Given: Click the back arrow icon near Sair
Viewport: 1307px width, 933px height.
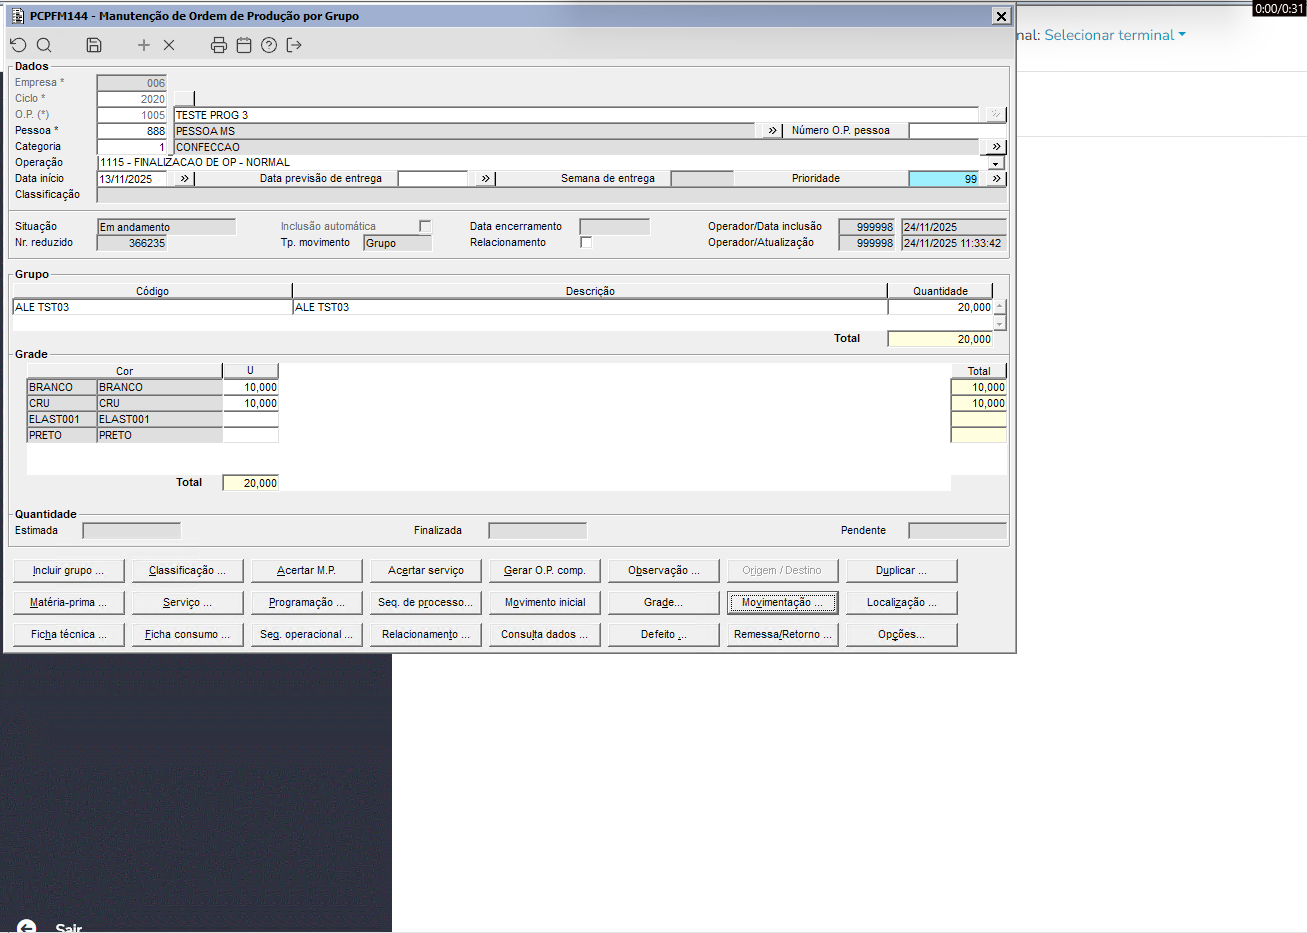Looking at the screenshot, I should [27, 927].
